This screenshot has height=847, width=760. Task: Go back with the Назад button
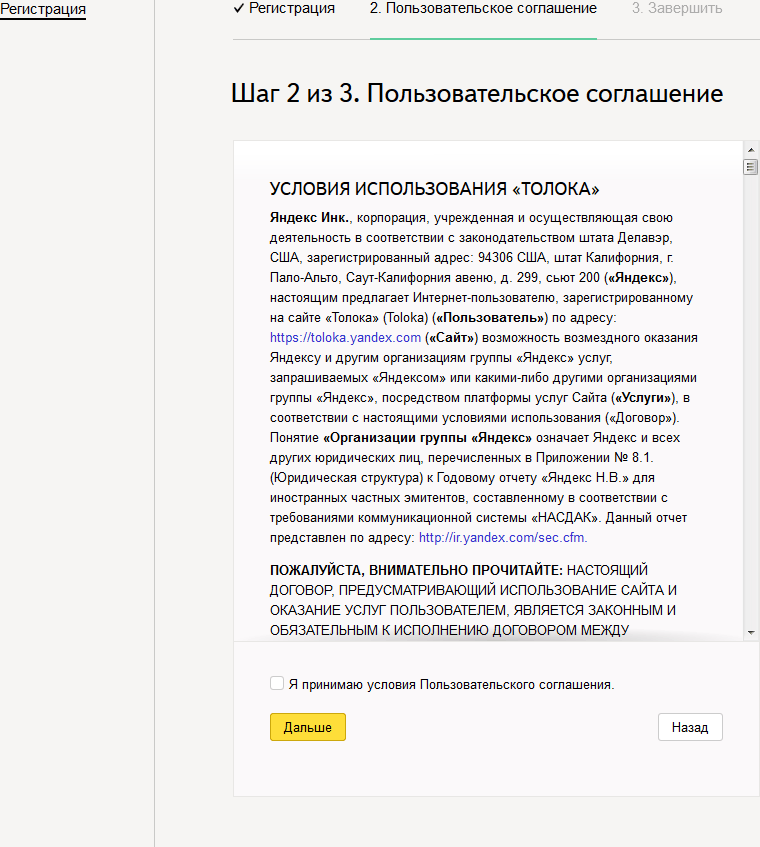[690, 727]
